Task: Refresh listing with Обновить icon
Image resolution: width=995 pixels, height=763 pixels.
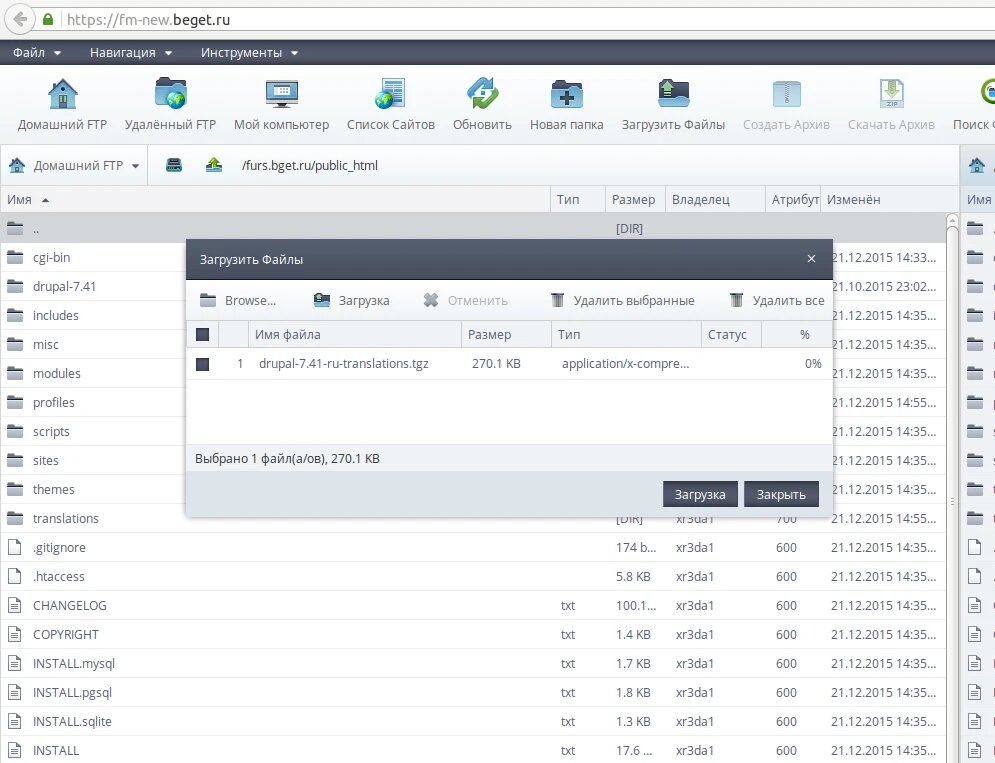Action: click(x=482, y=94)
